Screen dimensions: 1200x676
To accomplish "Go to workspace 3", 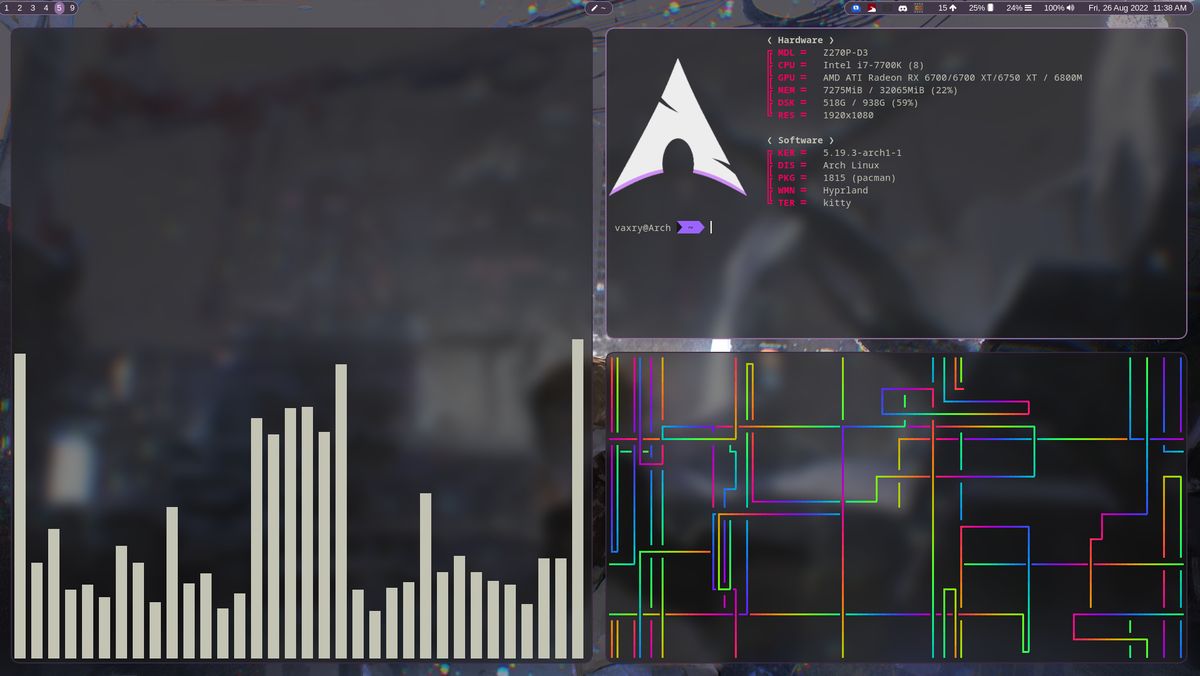I will coord(32,7).
